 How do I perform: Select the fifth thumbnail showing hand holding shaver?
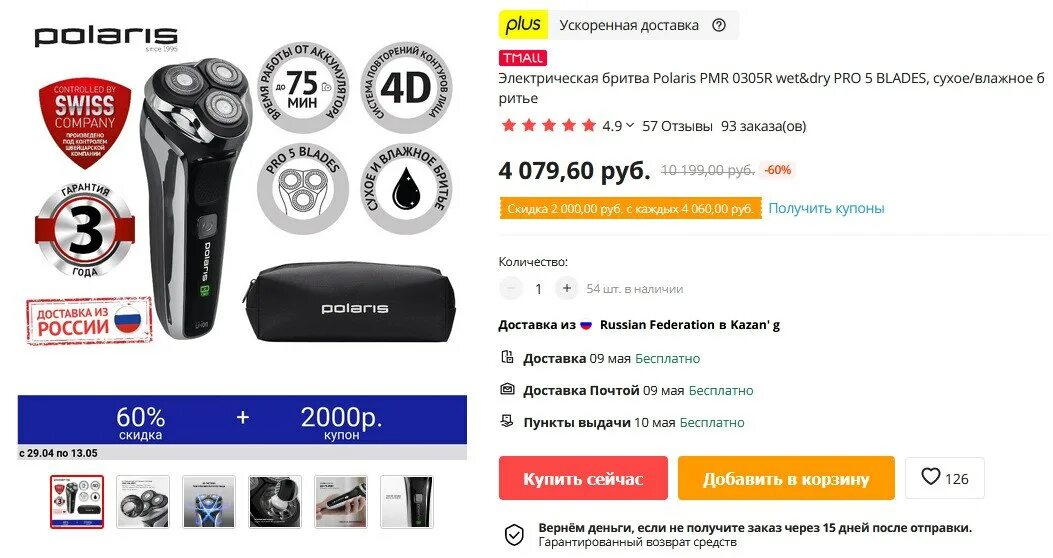pos(340,502)
